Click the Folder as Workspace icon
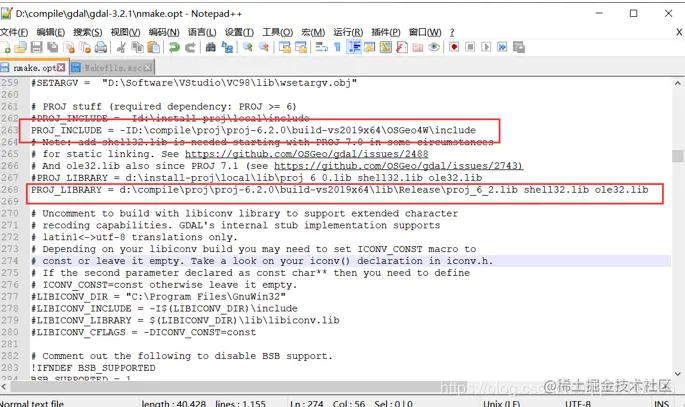The width and height of the screenshot is (685, 407). point(418,47)
